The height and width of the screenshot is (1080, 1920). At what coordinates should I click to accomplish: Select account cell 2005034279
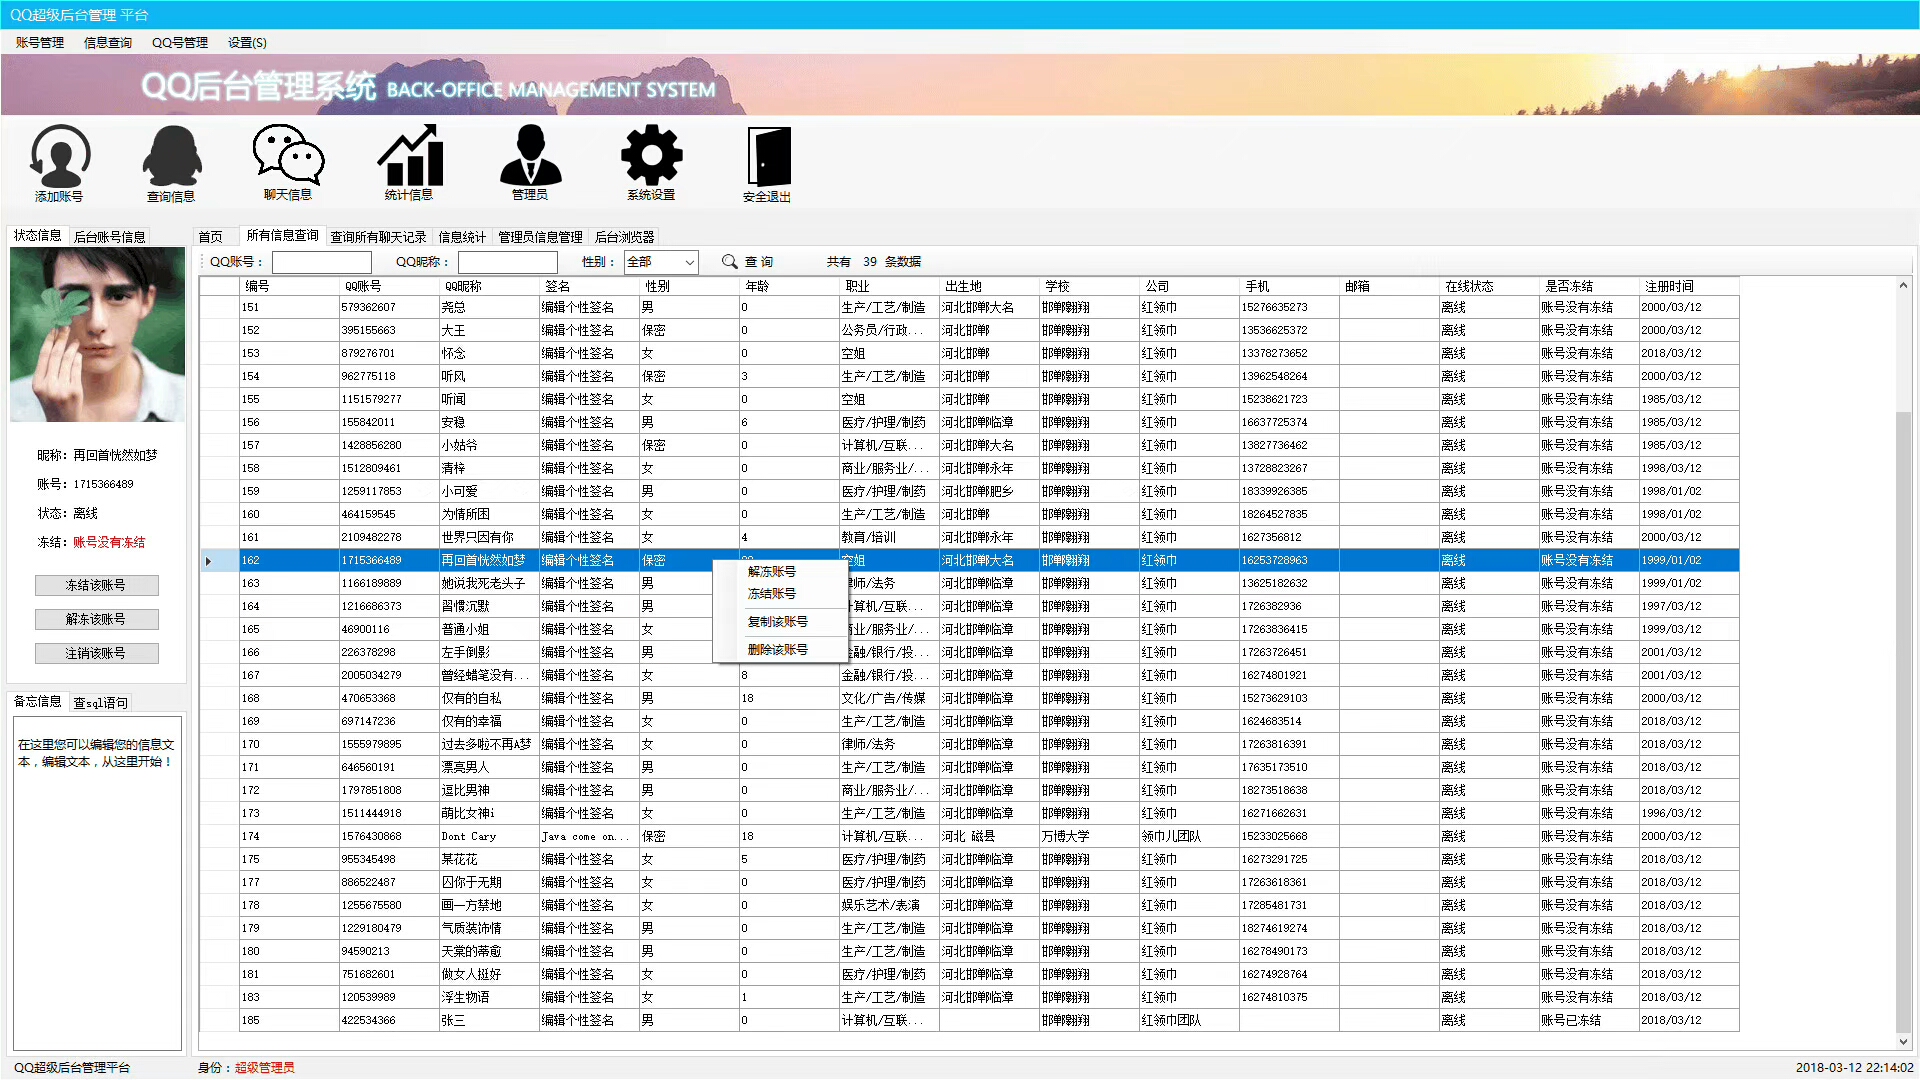(390, 676)
